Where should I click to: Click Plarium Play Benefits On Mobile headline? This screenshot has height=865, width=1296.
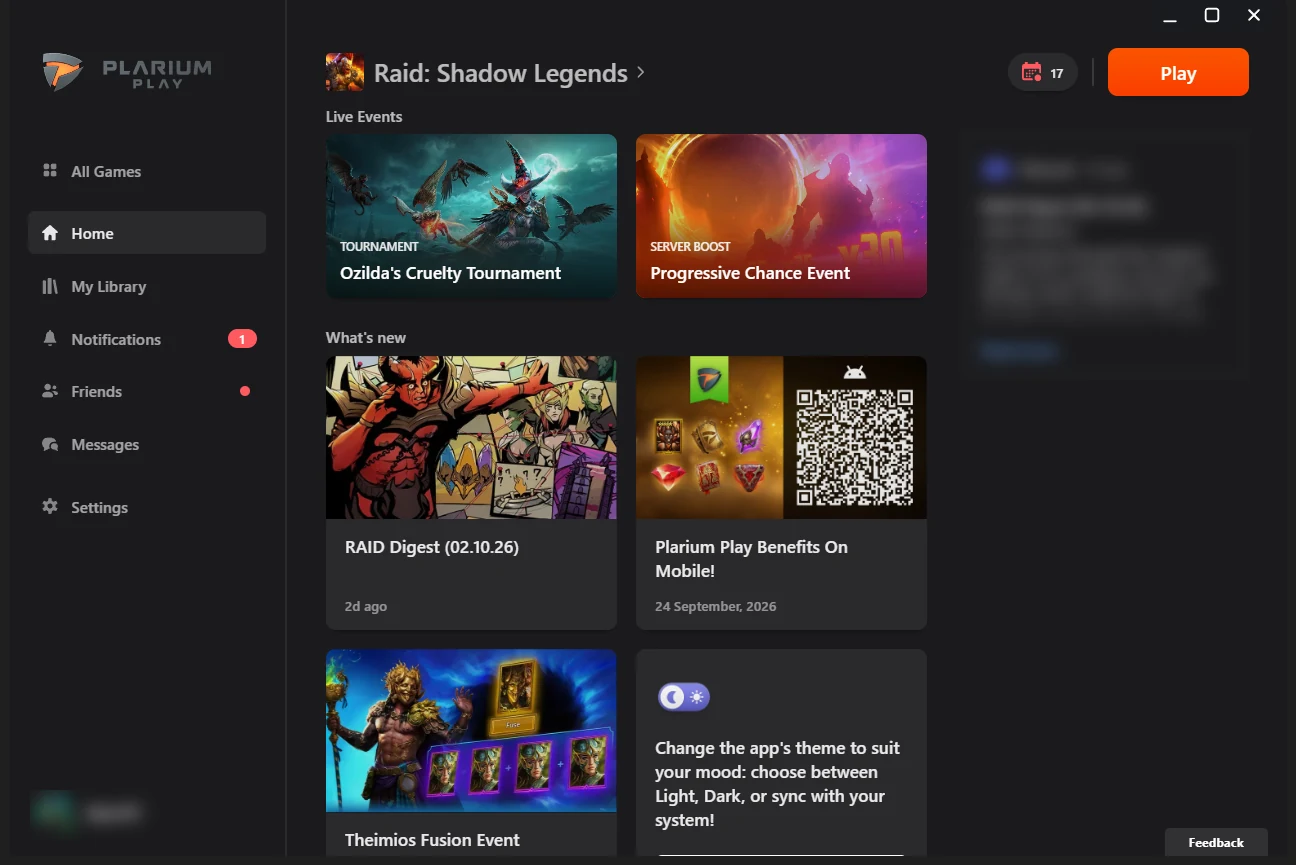[751, 559]
